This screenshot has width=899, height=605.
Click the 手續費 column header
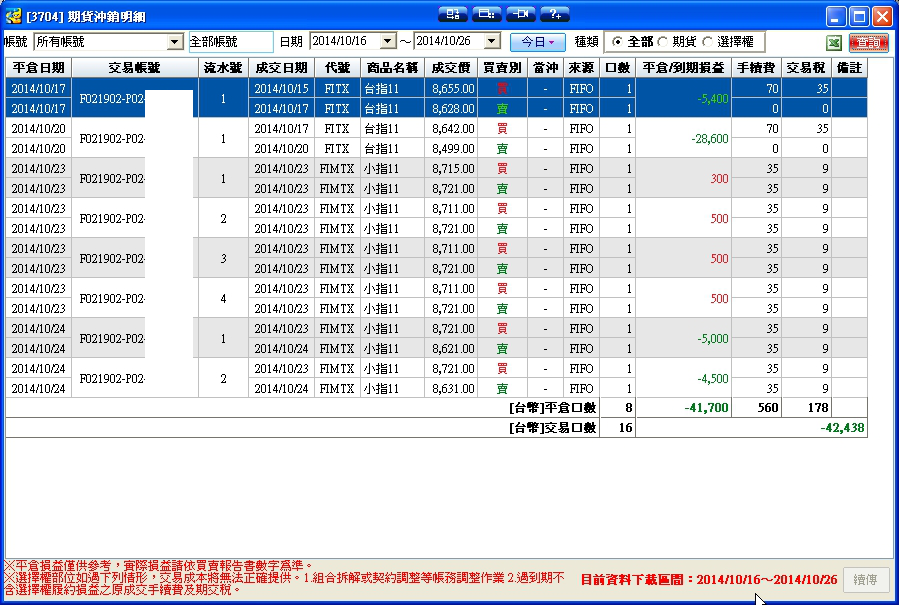point(756,68)
